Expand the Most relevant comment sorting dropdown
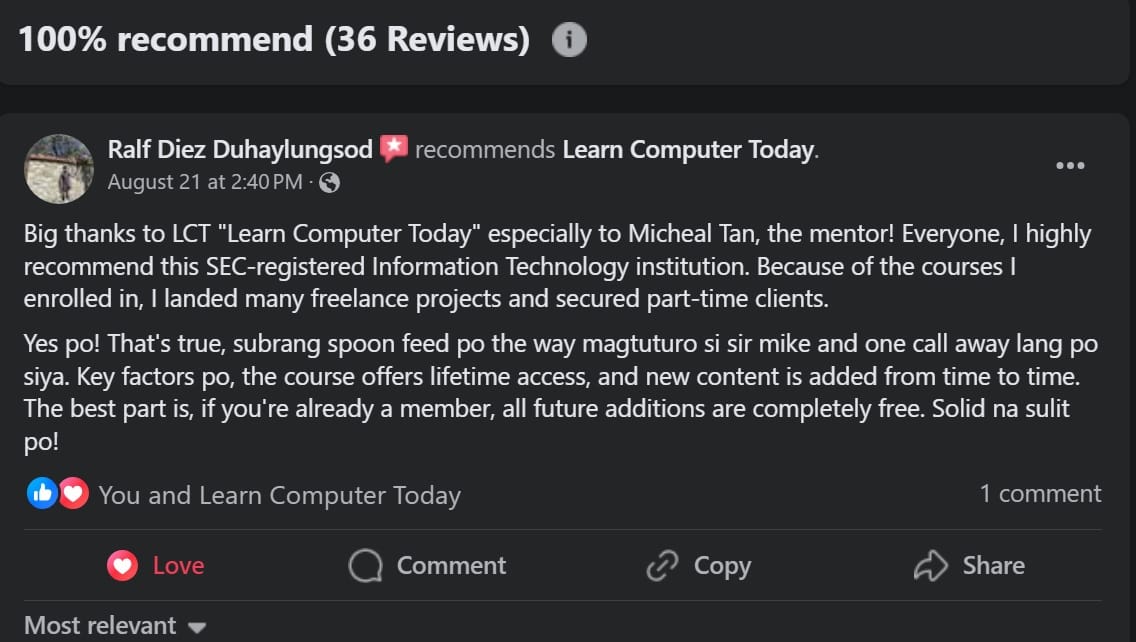Screen dimensions: 1136x642 pyautogui.click(x=114, y=626)
